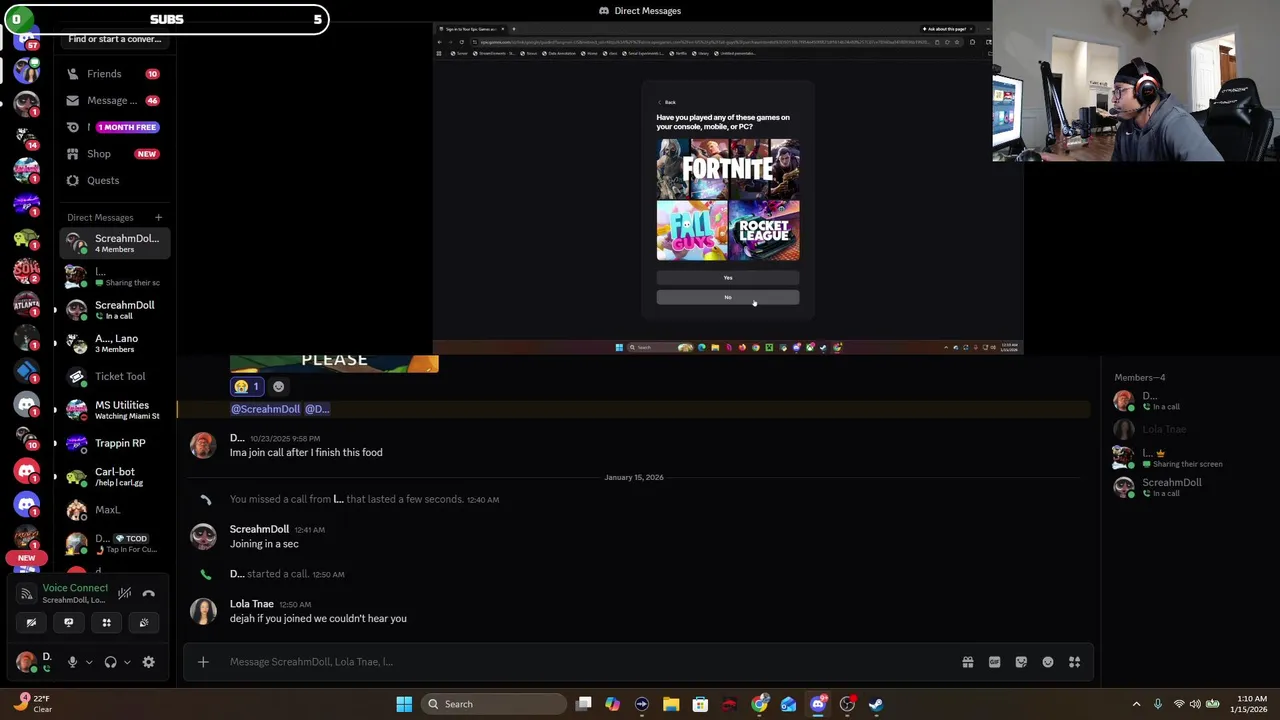Open MaxL direct message

tap(115, 510)
